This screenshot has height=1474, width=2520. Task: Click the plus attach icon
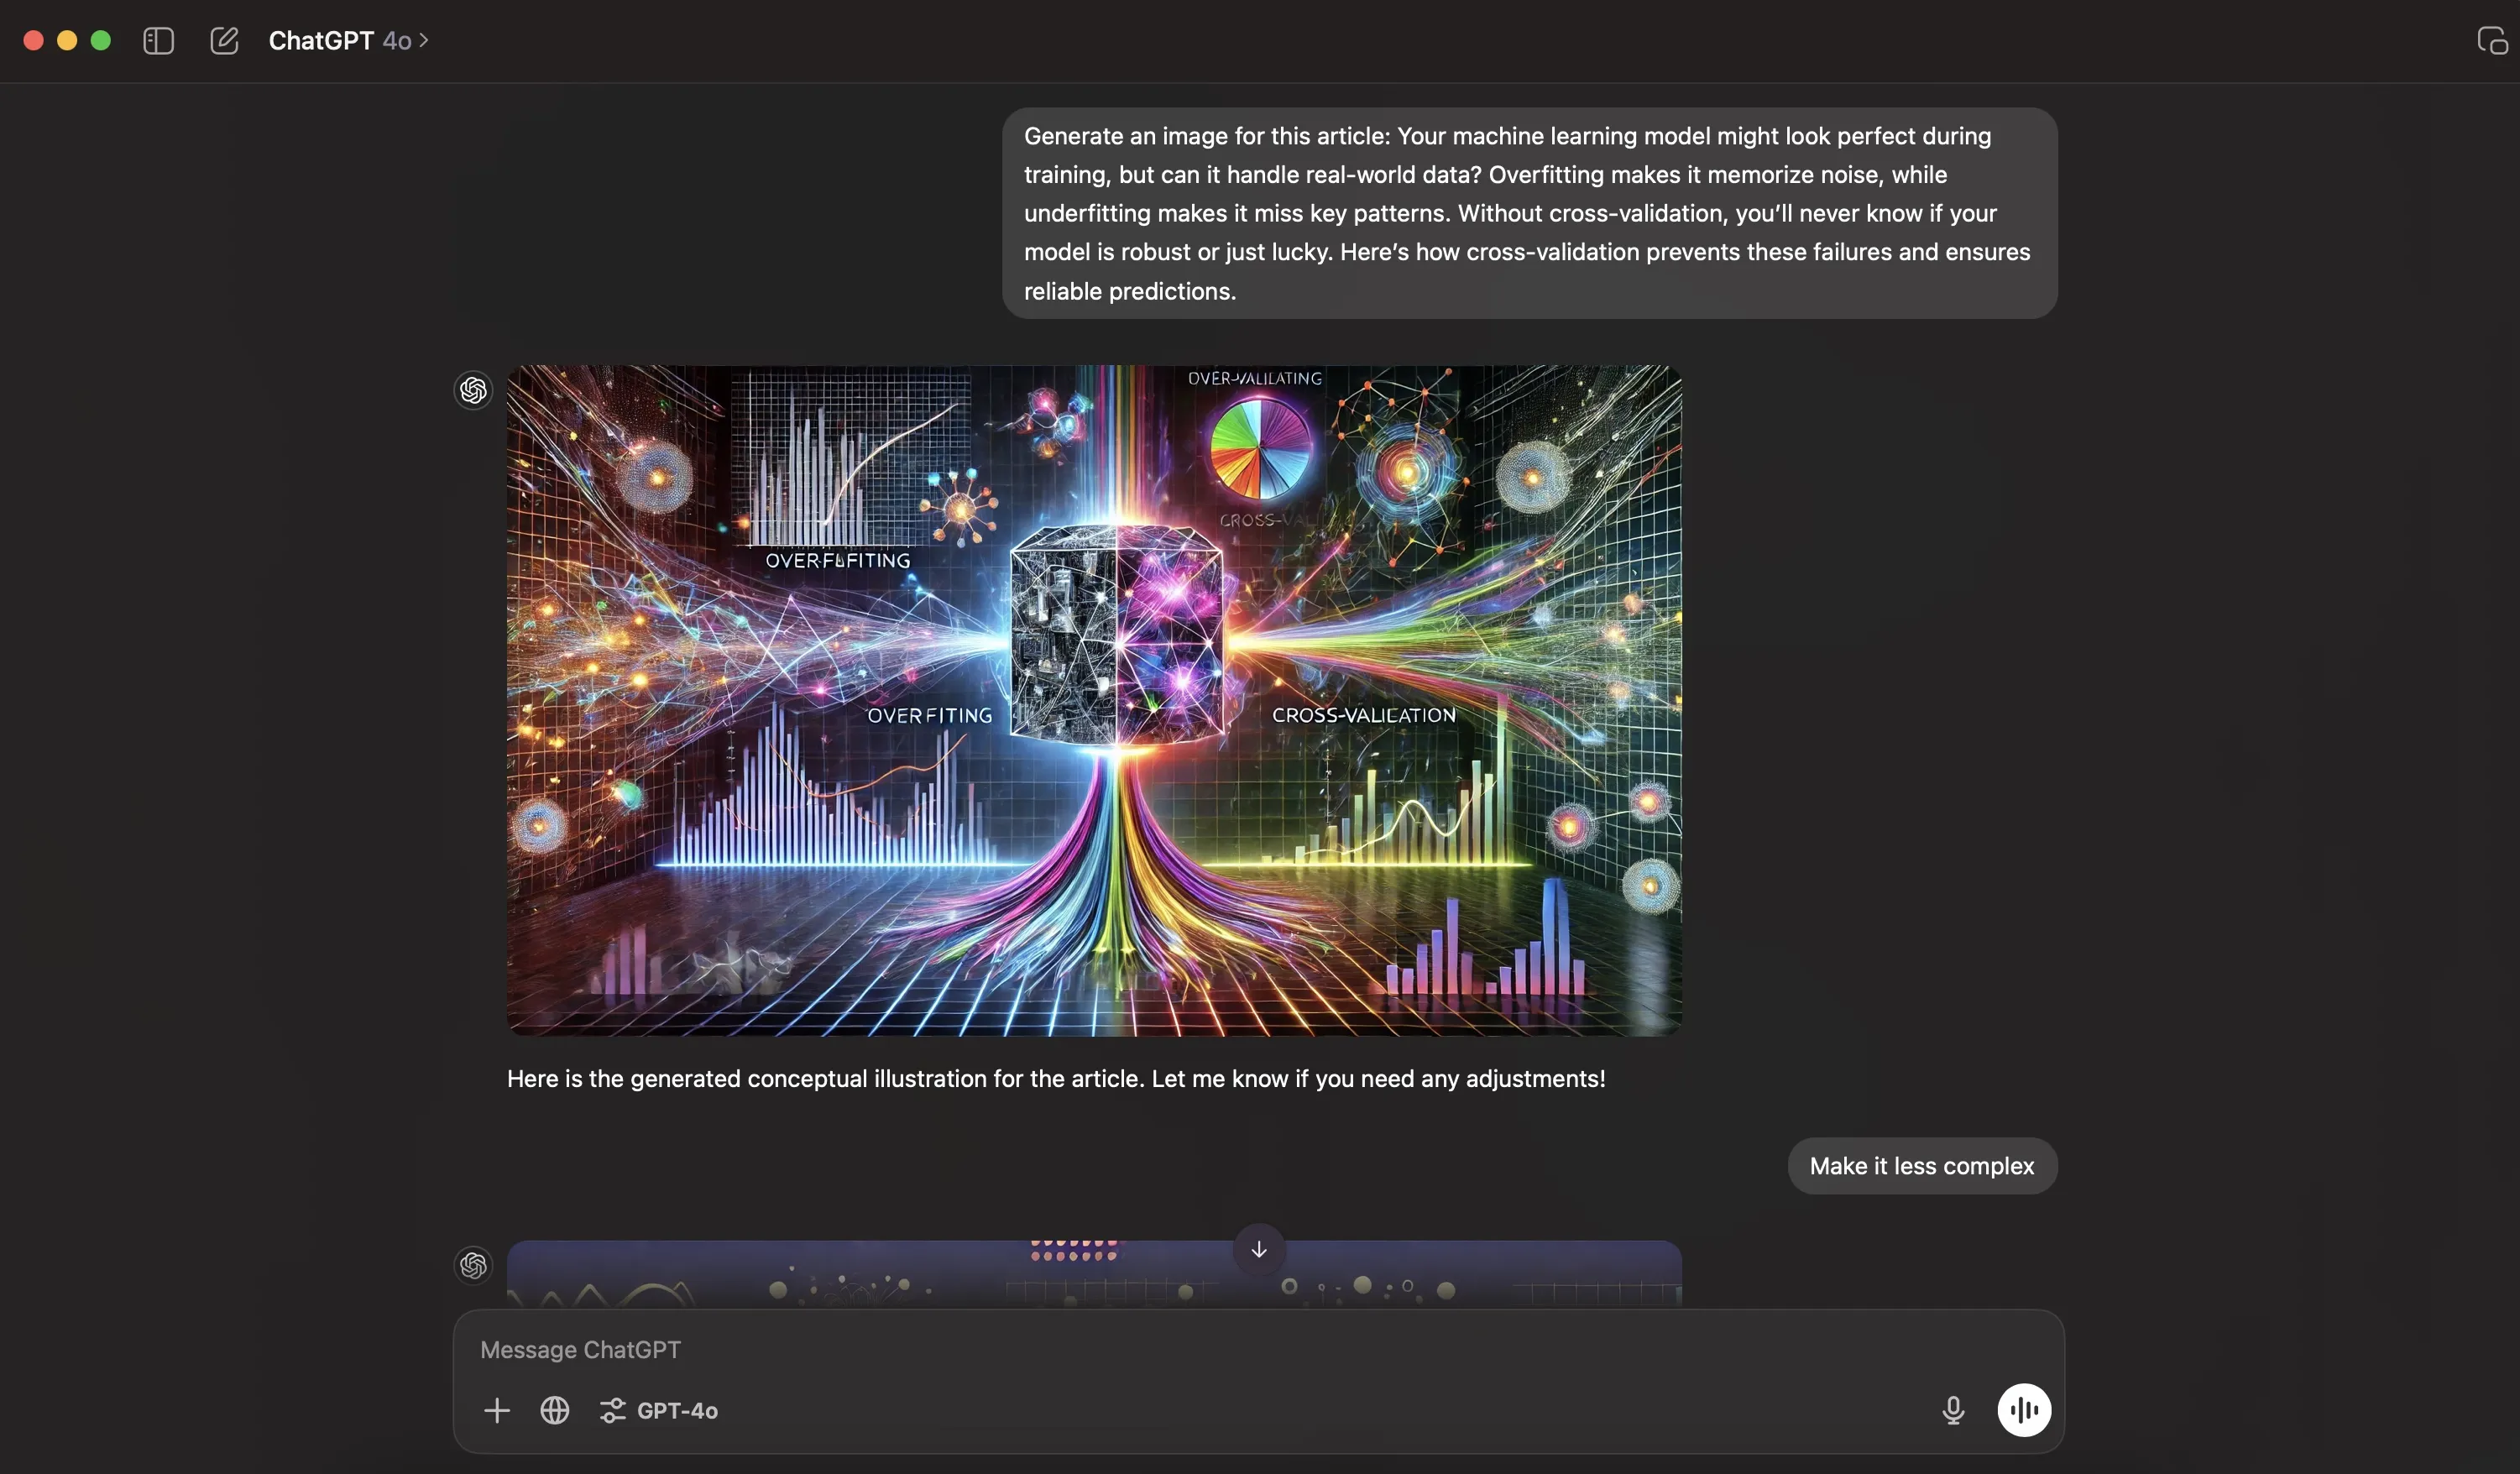pyautogui.click(x=497, y=1410)
